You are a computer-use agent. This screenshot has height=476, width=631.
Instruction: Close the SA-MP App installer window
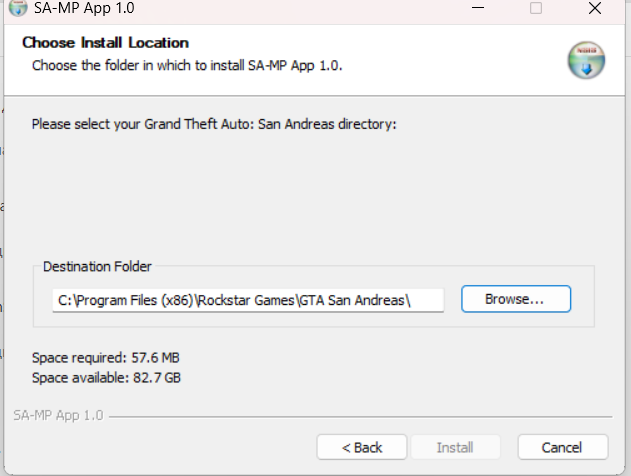coord(595,8)
